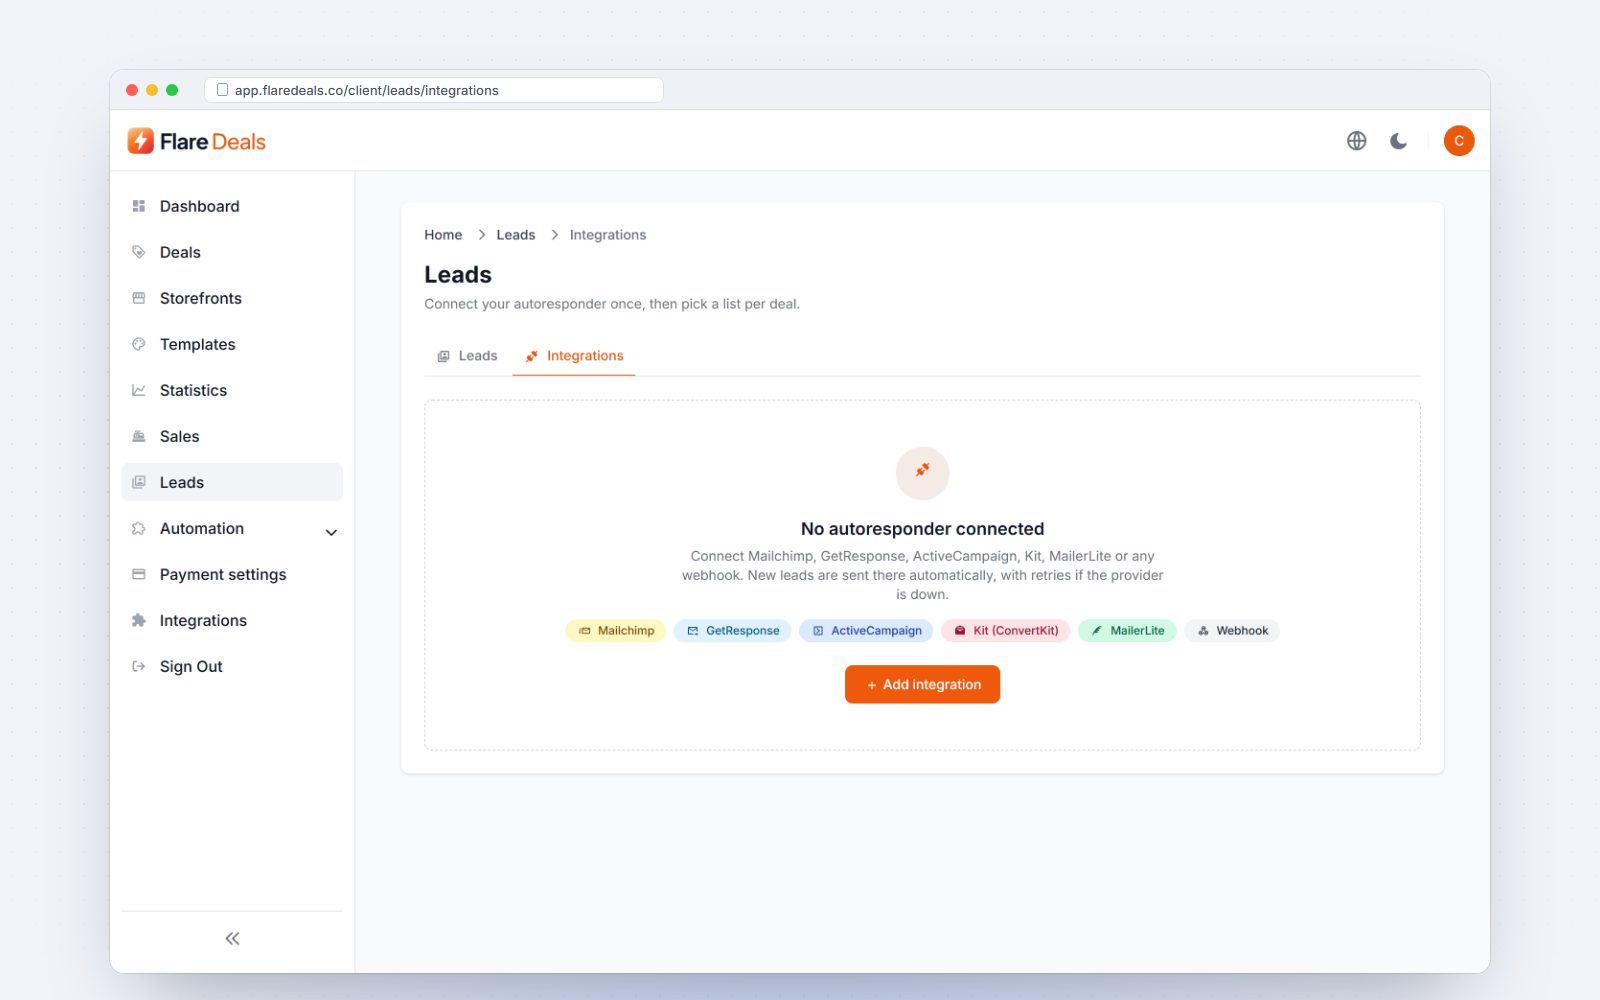The width and height of the screenshot is (1600, 1000).
Task: Click the Integrations breadcrumb text
Action: coord(608,235)
